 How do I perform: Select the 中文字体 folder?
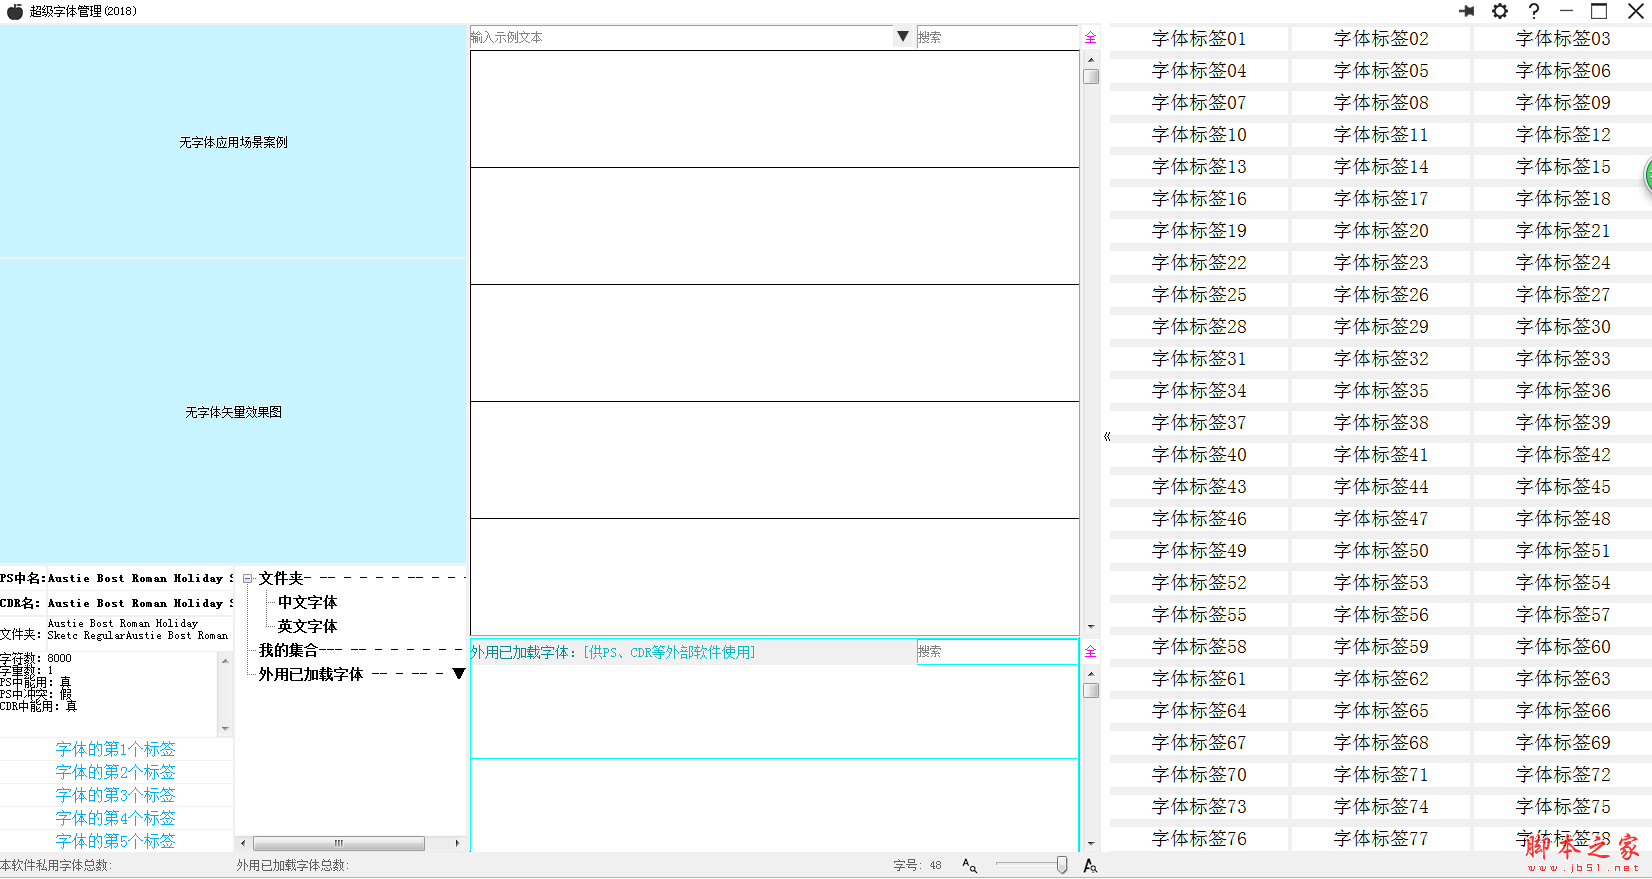click(x=307, y=602)
